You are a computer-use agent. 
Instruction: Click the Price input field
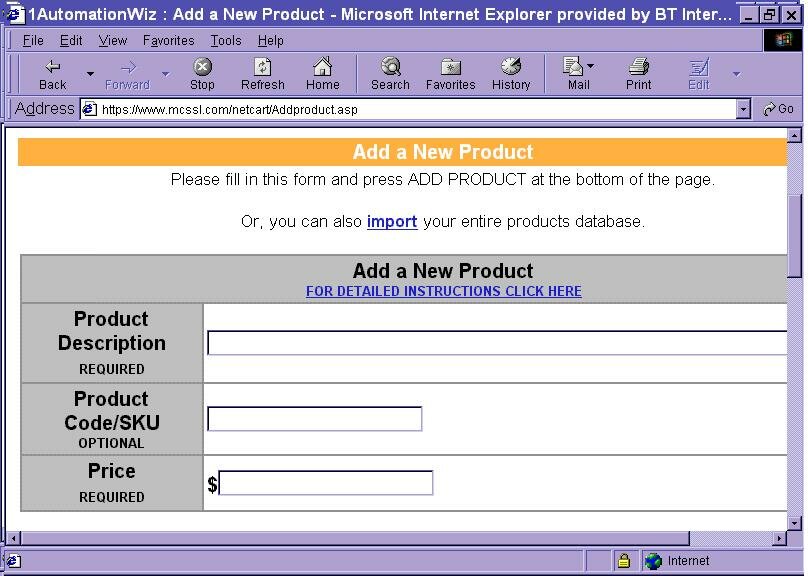click(325, 484)
